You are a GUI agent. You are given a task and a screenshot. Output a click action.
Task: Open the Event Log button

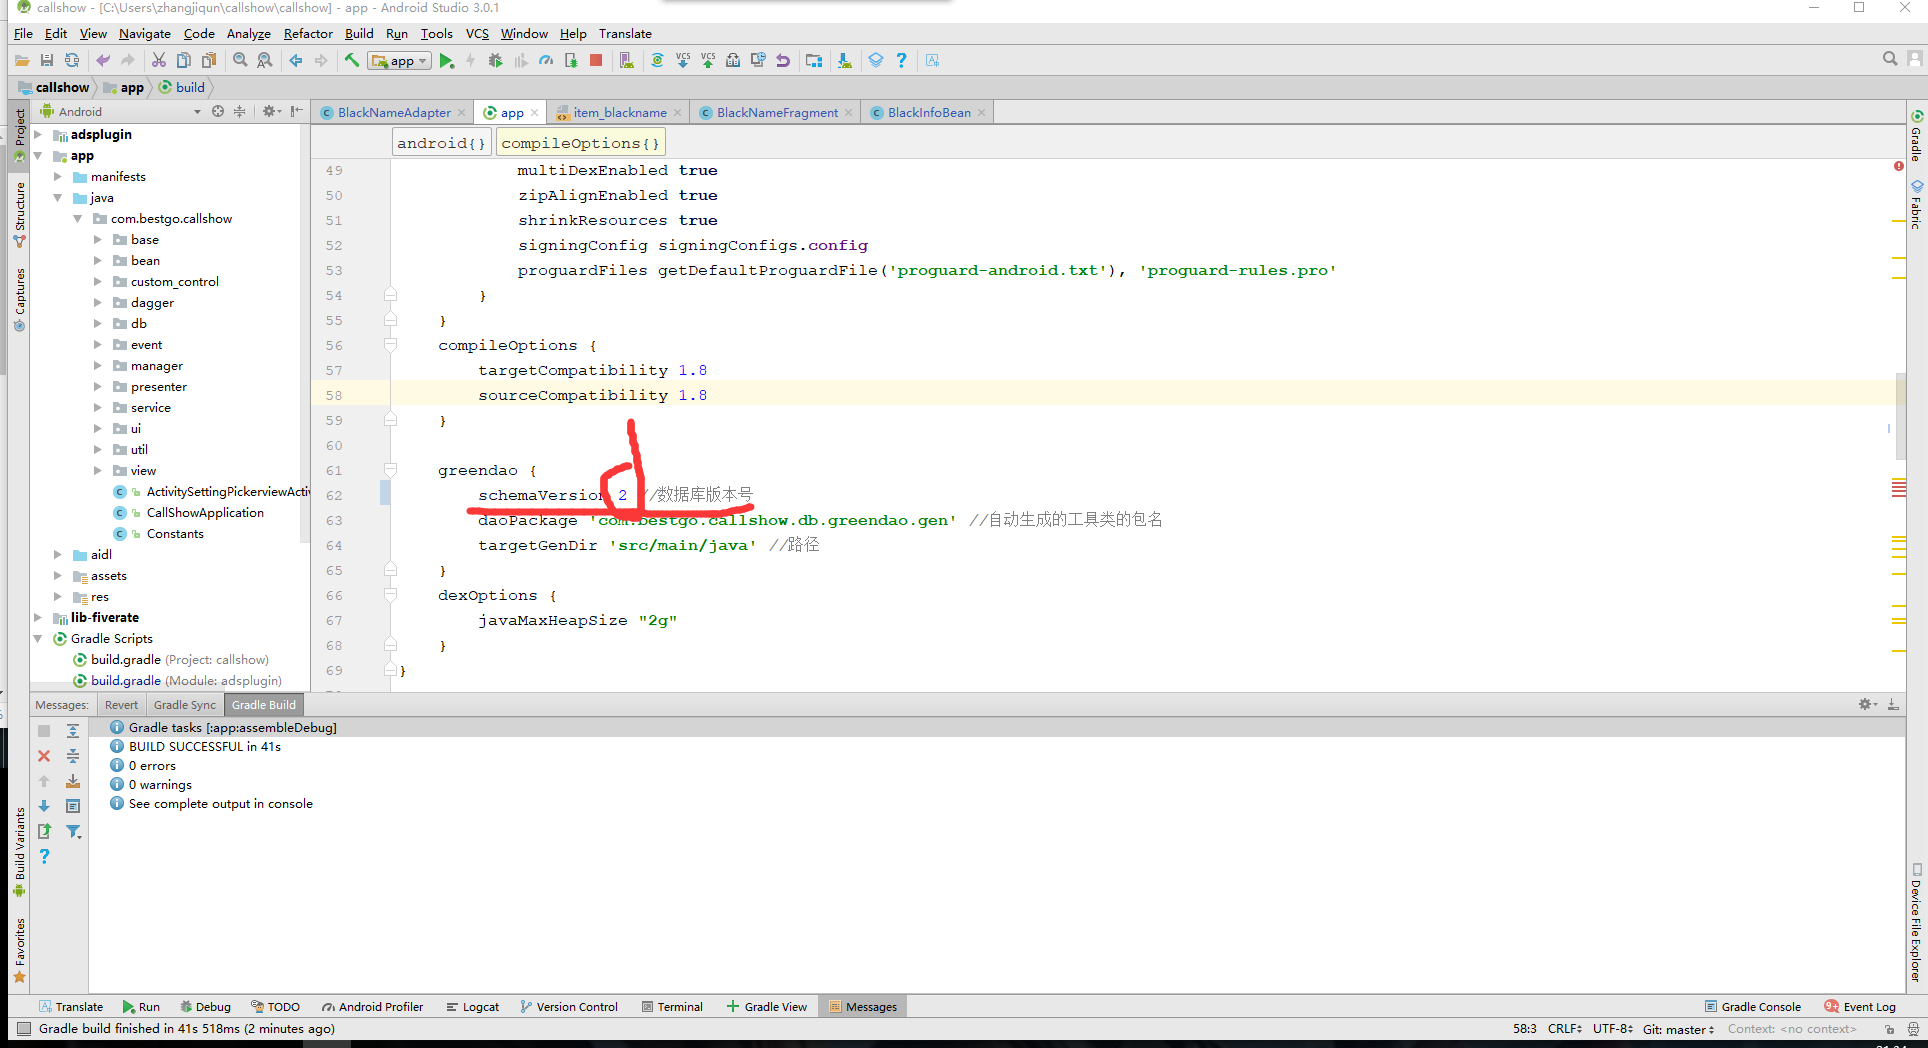1860,1007
